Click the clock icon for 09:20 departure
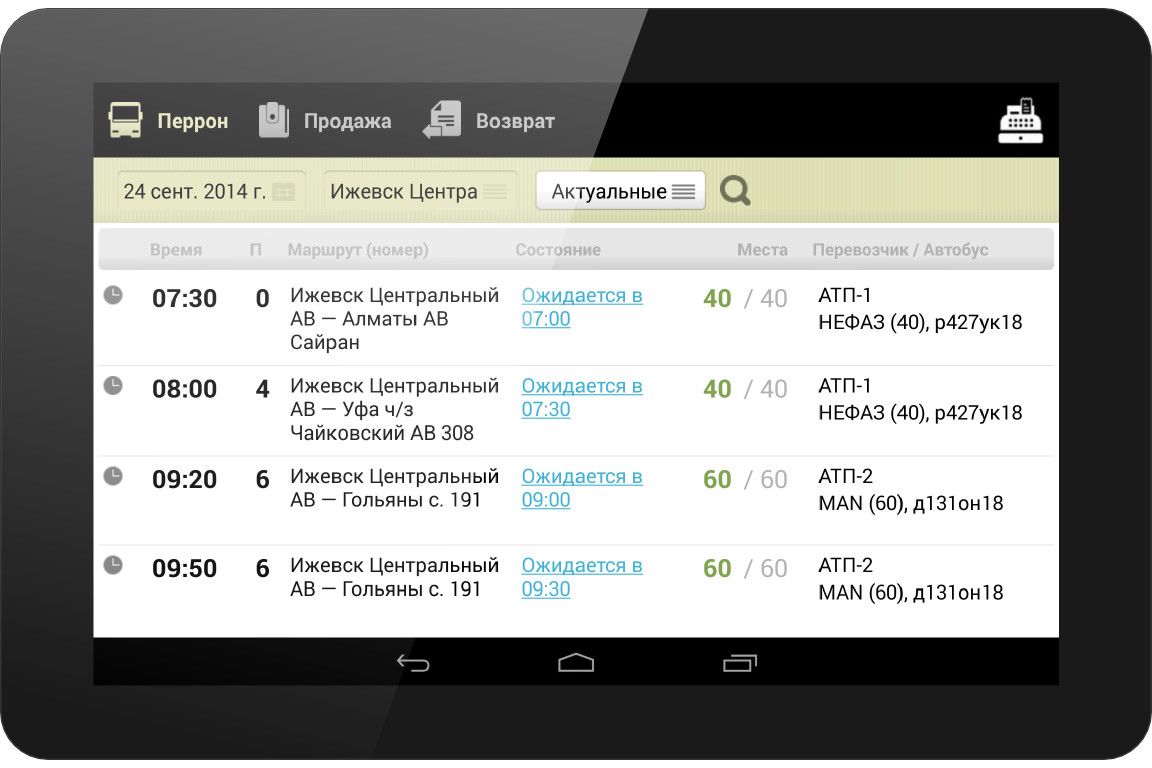Screen dimensions: 1152x768 (114, 476)
